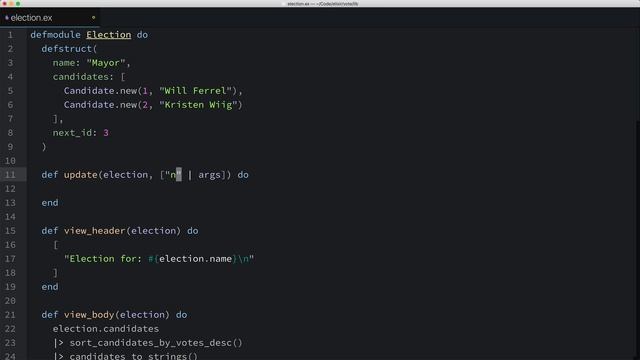Click the yellow minimize window button
This screenshot has height=360, width=640.
(x=11, y=4)
